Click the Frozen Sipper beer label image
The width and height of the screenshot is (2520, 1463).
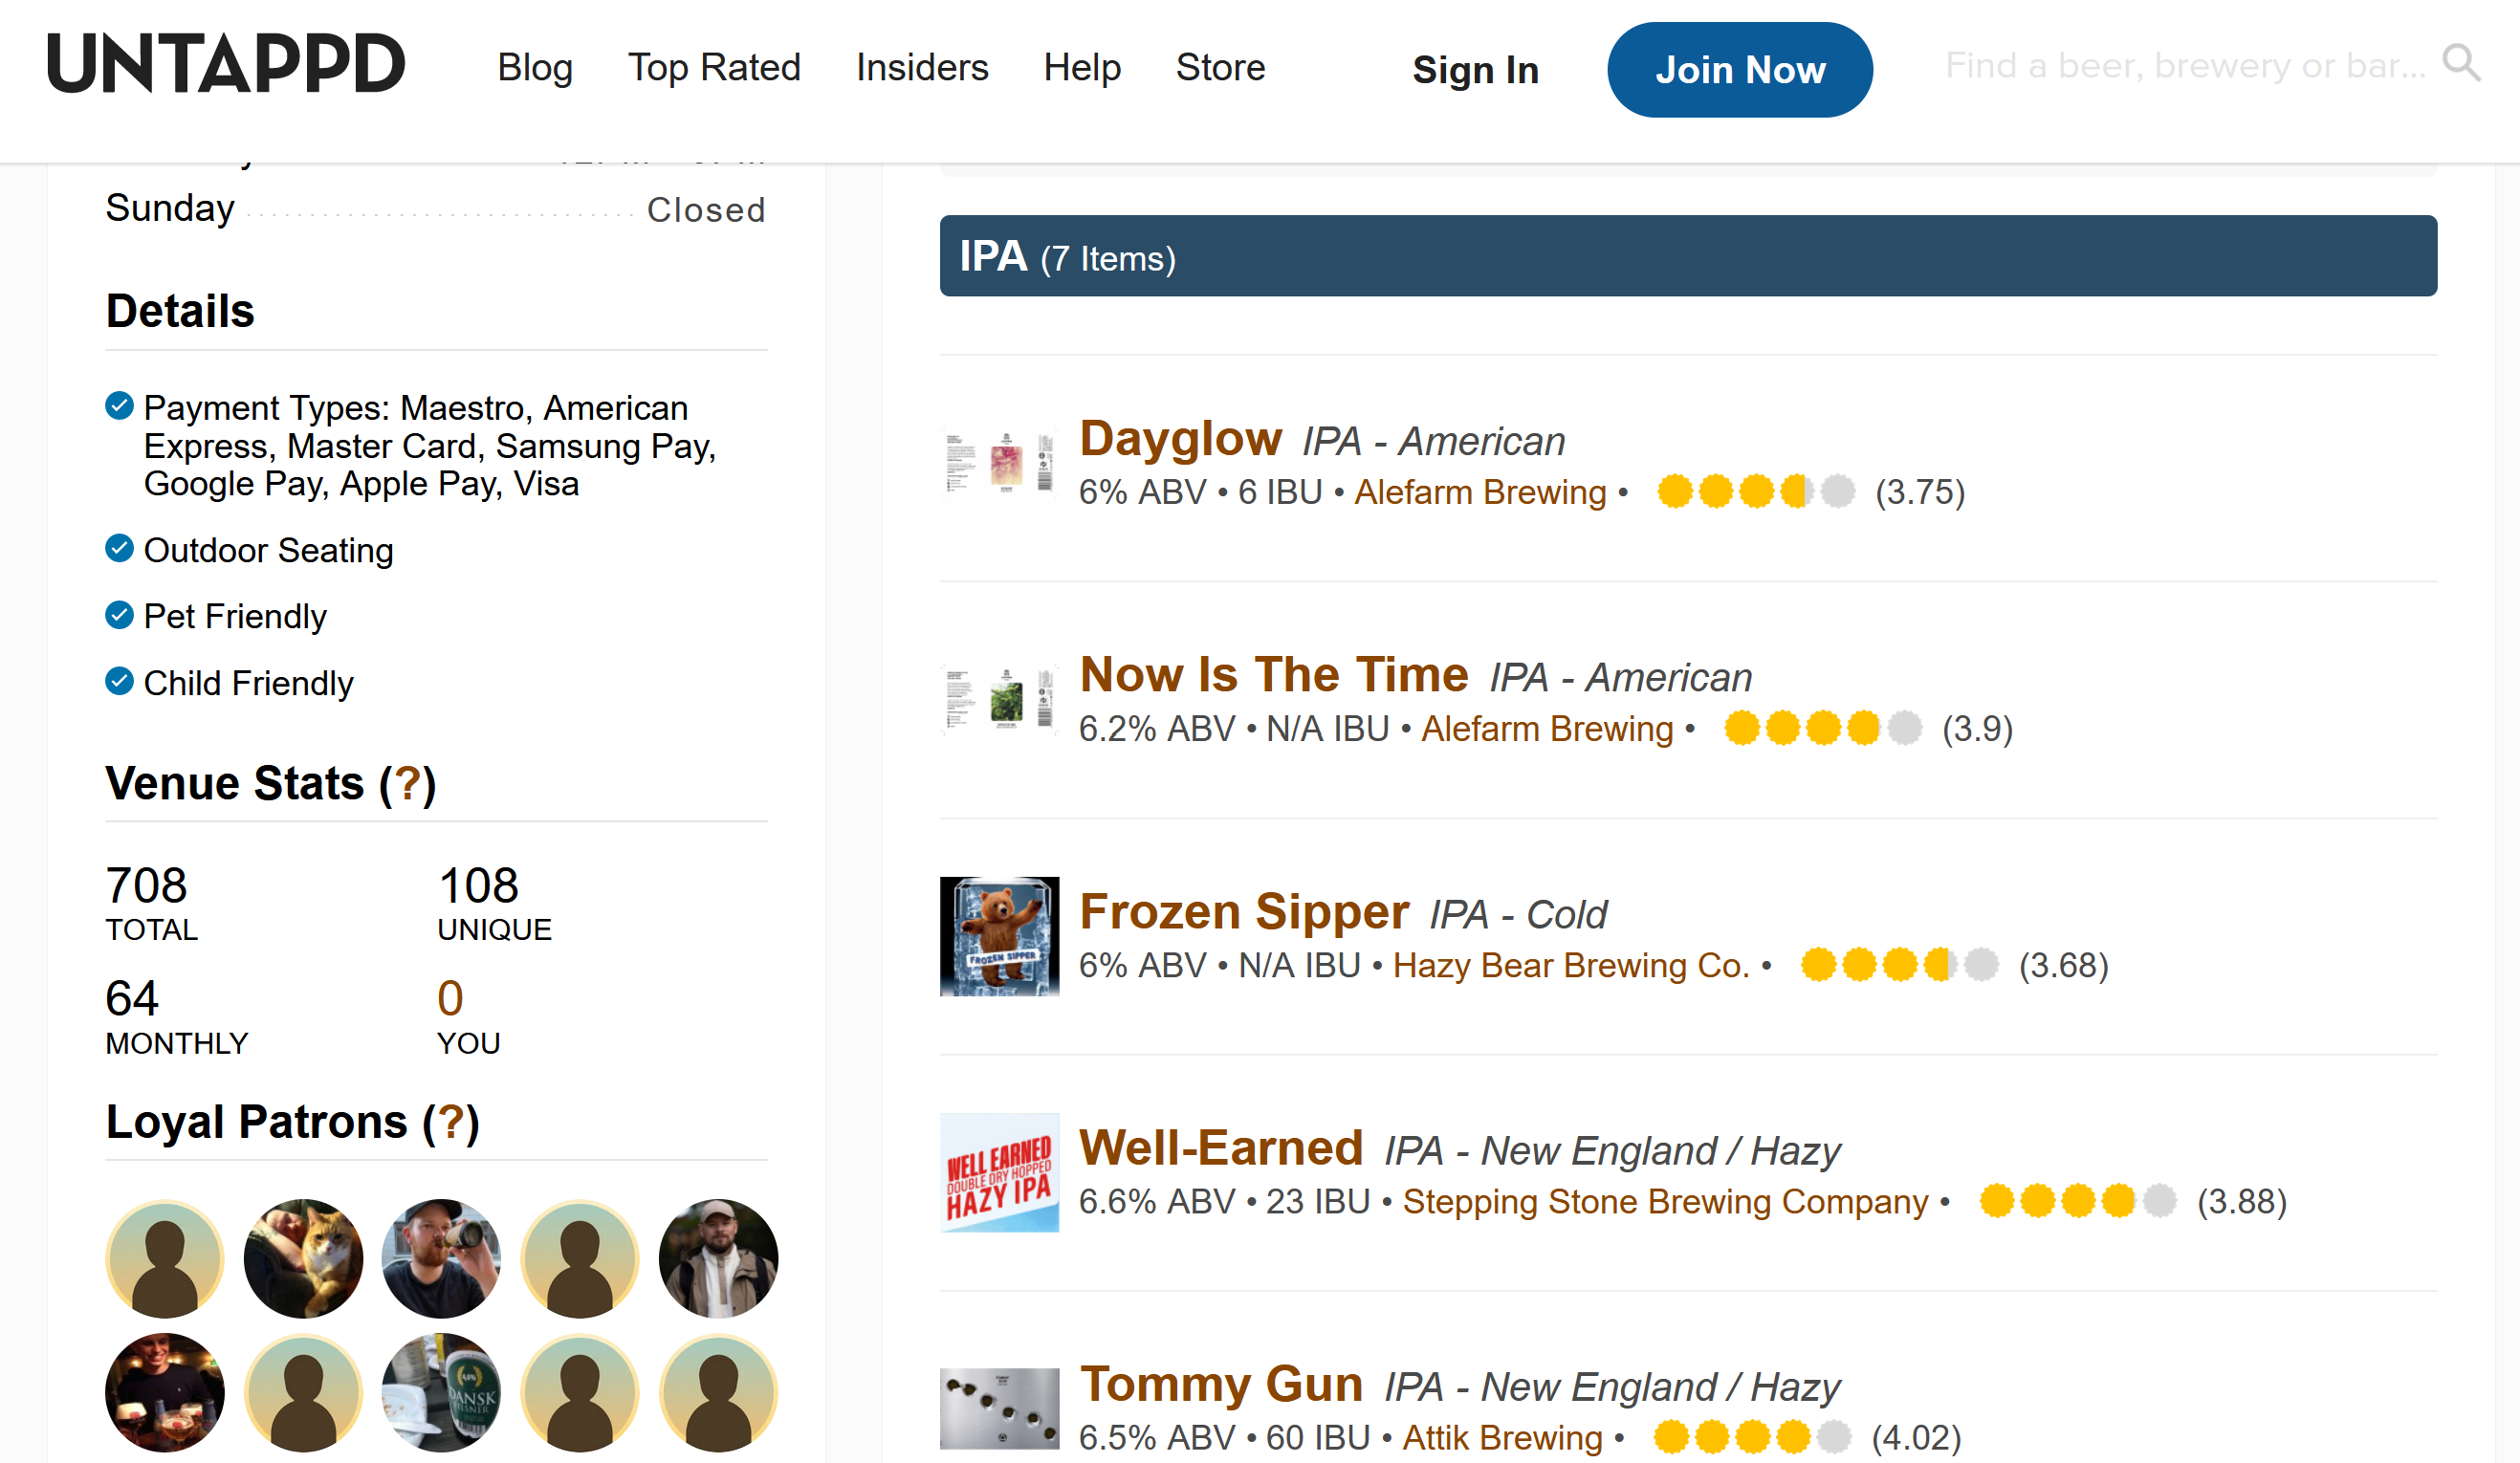[999, 937]
